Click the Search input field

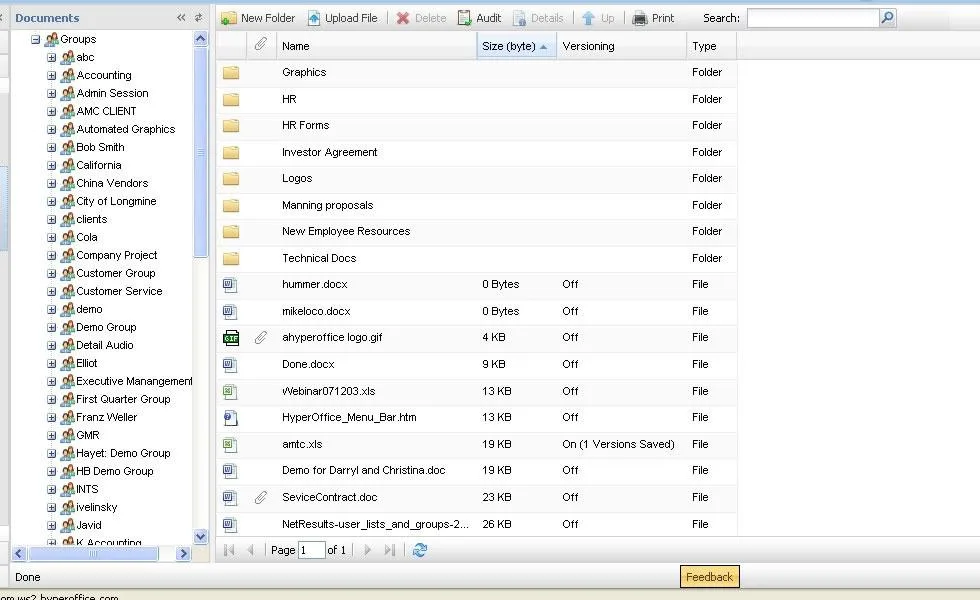click(813, 18)
